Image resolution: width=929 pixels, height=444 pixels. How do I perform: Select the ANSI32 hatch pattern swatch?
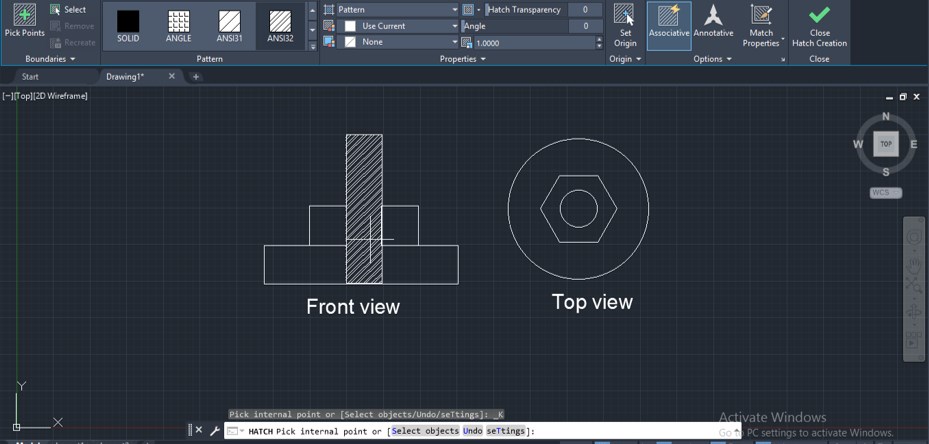[280, 26]
